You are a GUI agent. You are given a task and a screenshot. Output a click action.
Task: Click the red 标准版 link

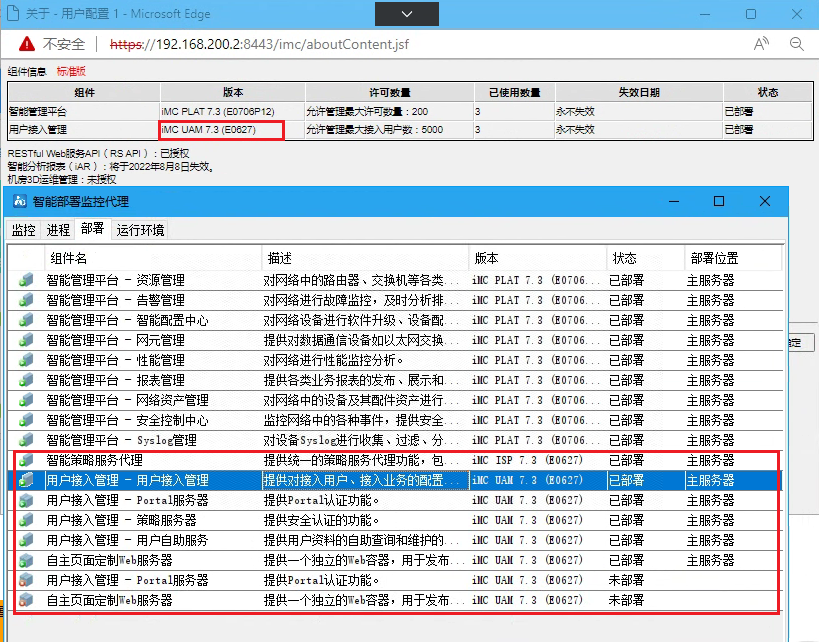(71, 71)
